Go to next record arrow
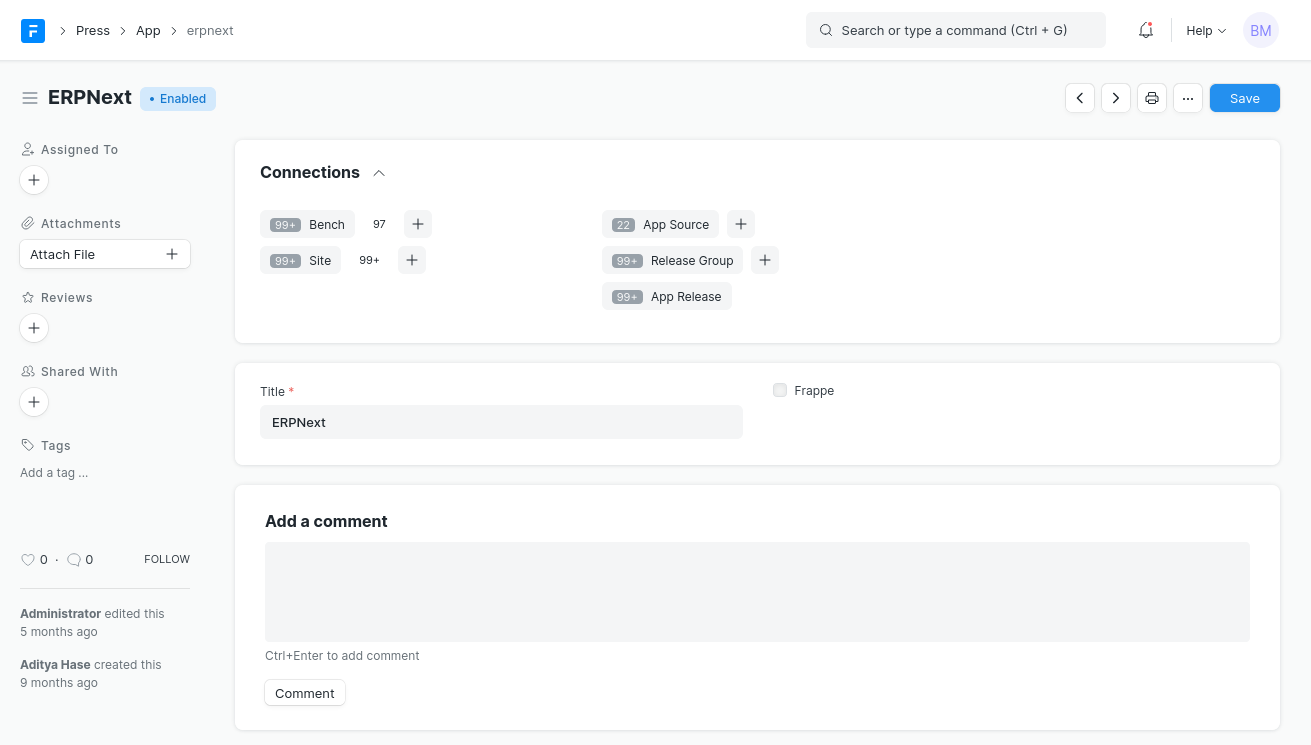This screenshot has width=1311, height=745. (1116, 98)
